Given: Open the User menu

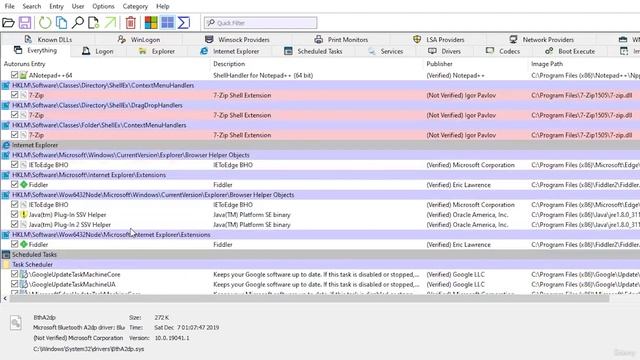Looking at the screenshot, I should pos(78,6).
